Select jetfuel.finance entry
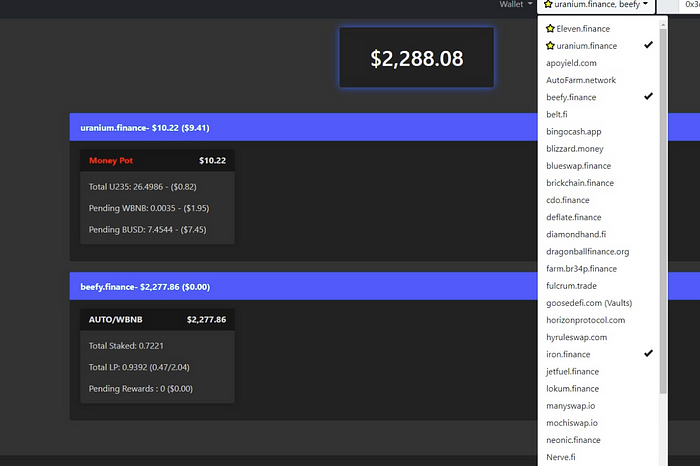The image size is (700, 466). tap(572, 371)
